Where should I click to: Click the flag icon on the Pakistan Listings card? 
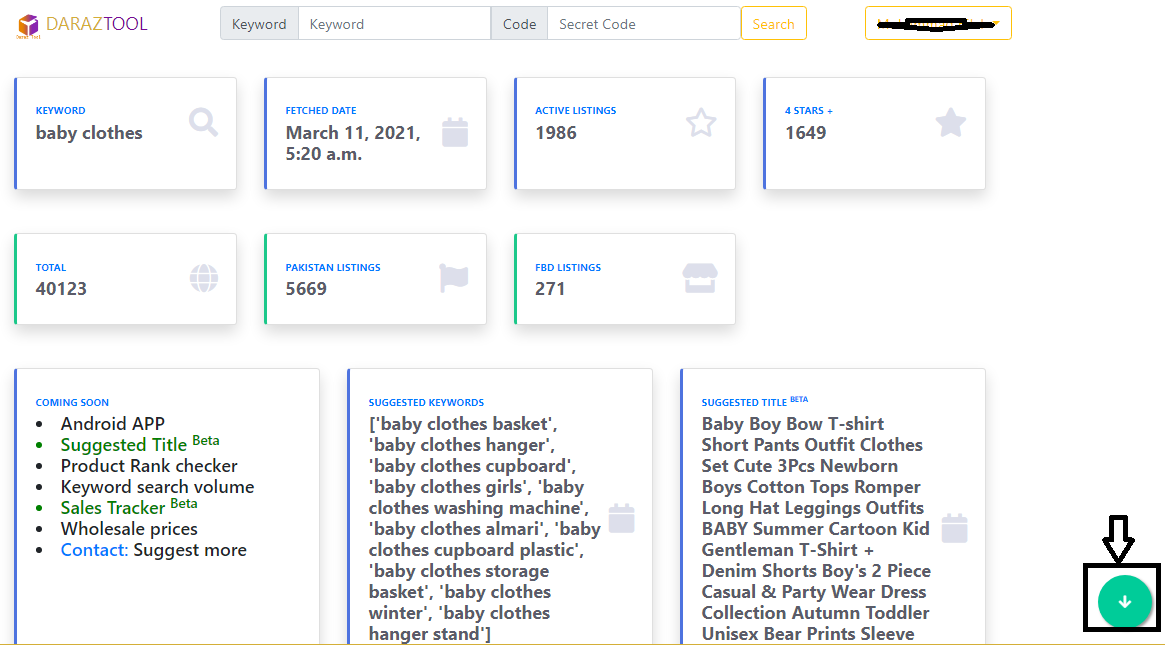tap(454, 278)
